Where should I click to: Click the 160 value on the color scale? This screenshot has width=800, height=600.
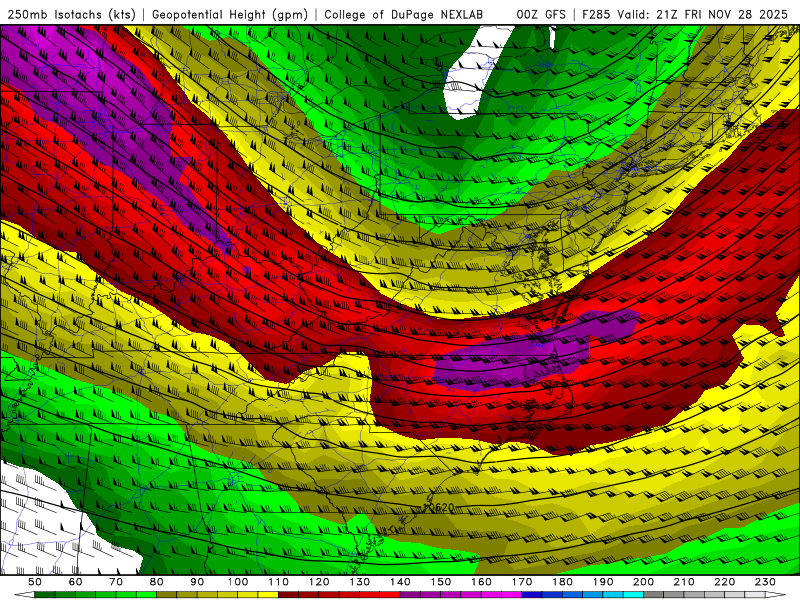481,582
